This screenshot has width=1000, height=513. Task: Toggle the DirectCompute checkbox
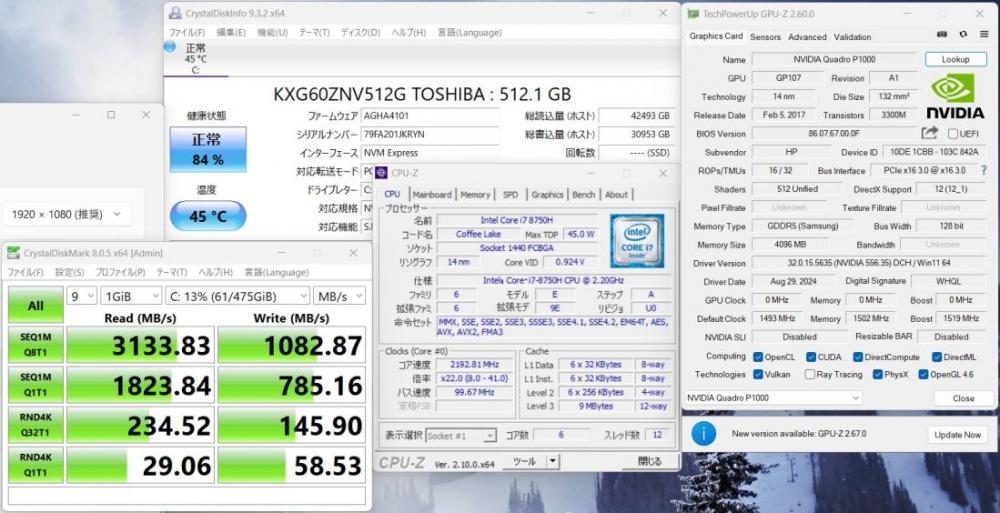point(858,357)
